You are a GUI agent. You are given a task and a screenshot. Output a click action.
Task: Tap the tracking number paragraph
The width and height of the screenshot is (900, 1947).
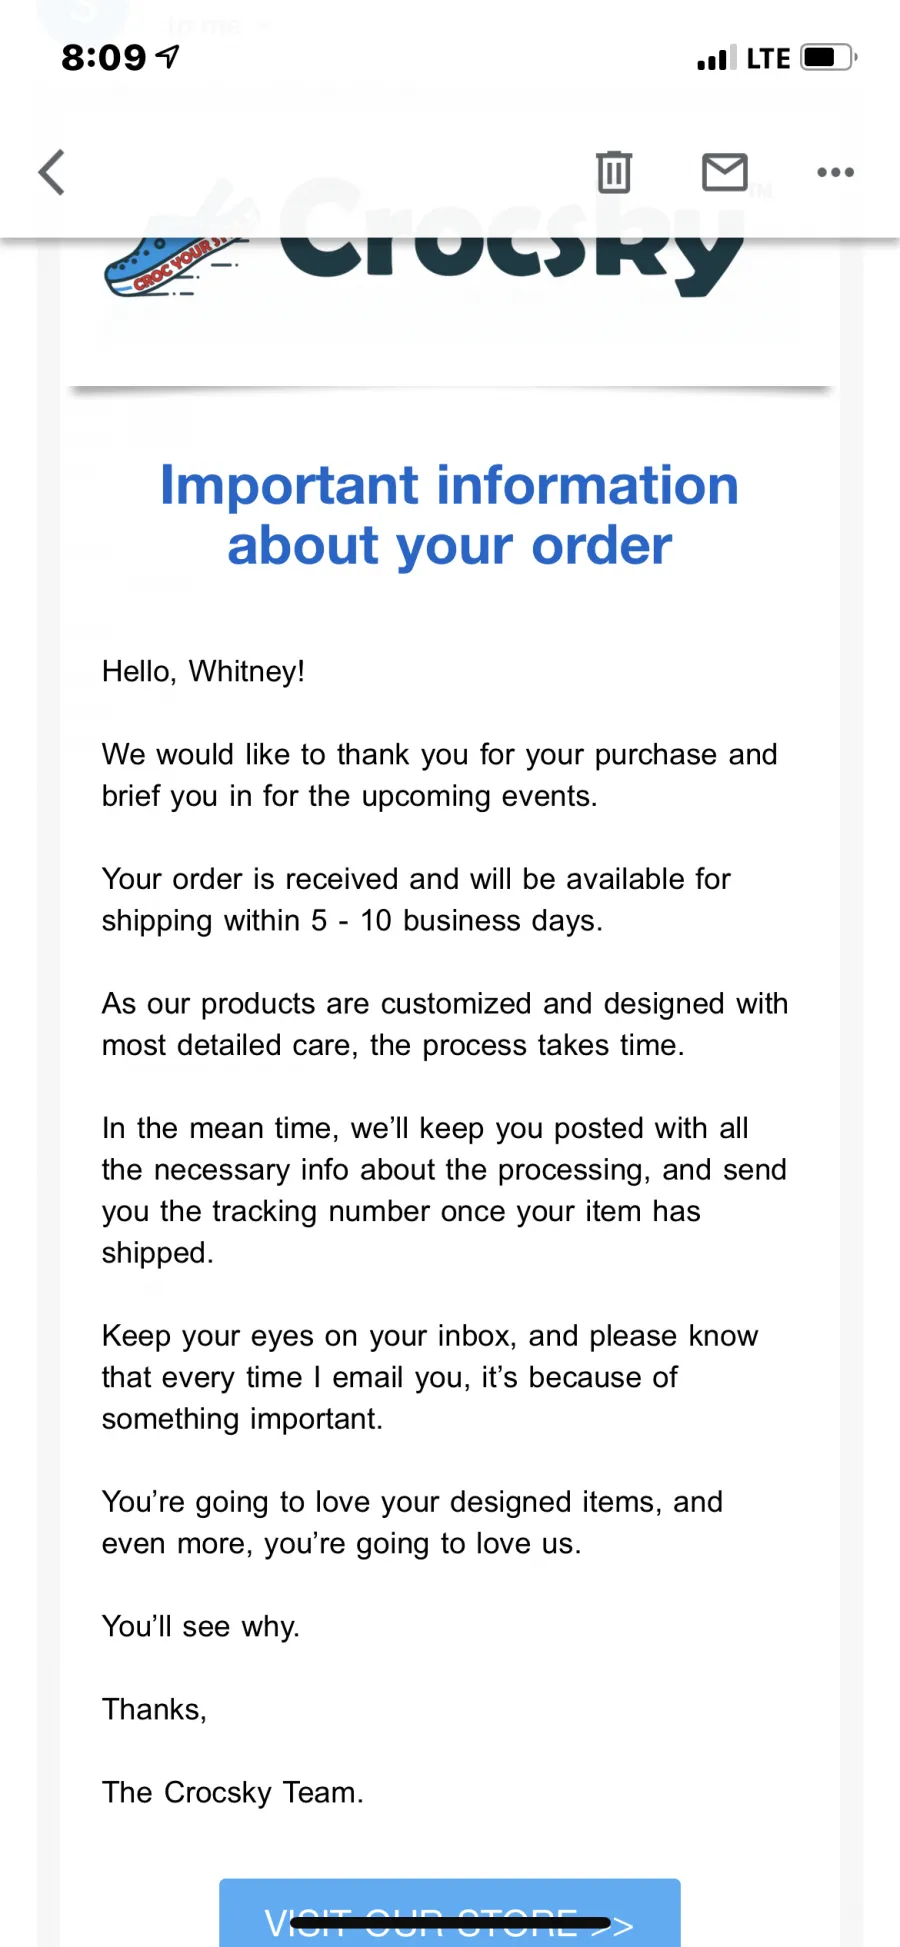click(444, 1190)
